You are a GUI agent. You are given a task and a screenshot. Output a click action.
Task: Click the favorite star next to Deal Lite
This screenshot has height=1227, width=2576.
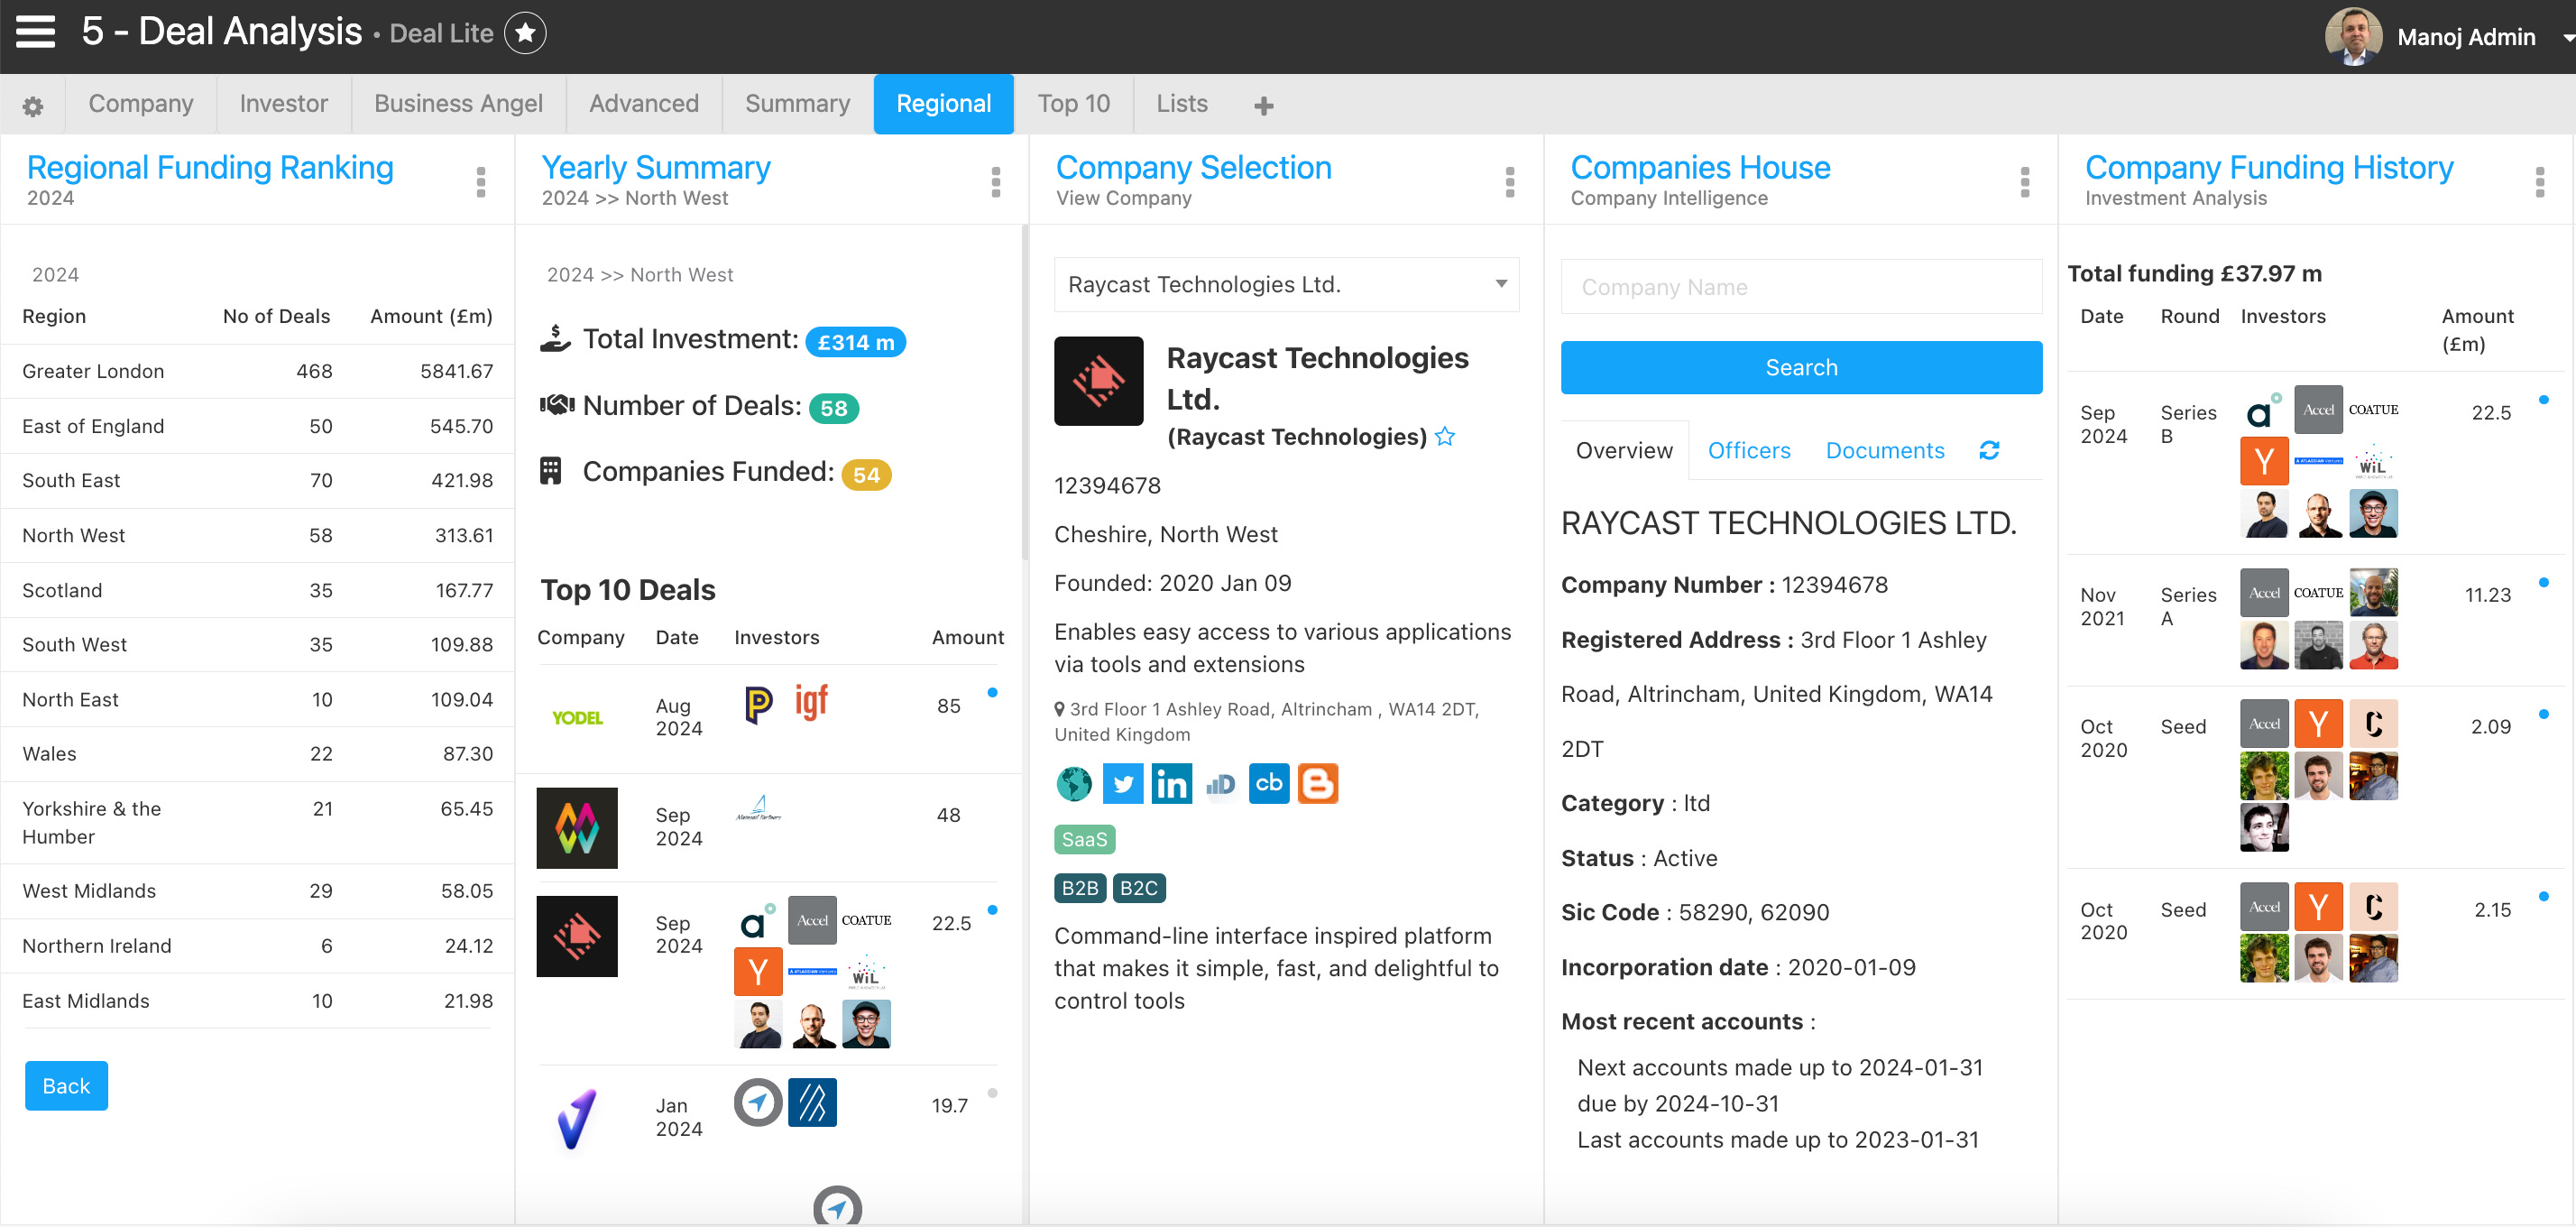tap(525, 33)
